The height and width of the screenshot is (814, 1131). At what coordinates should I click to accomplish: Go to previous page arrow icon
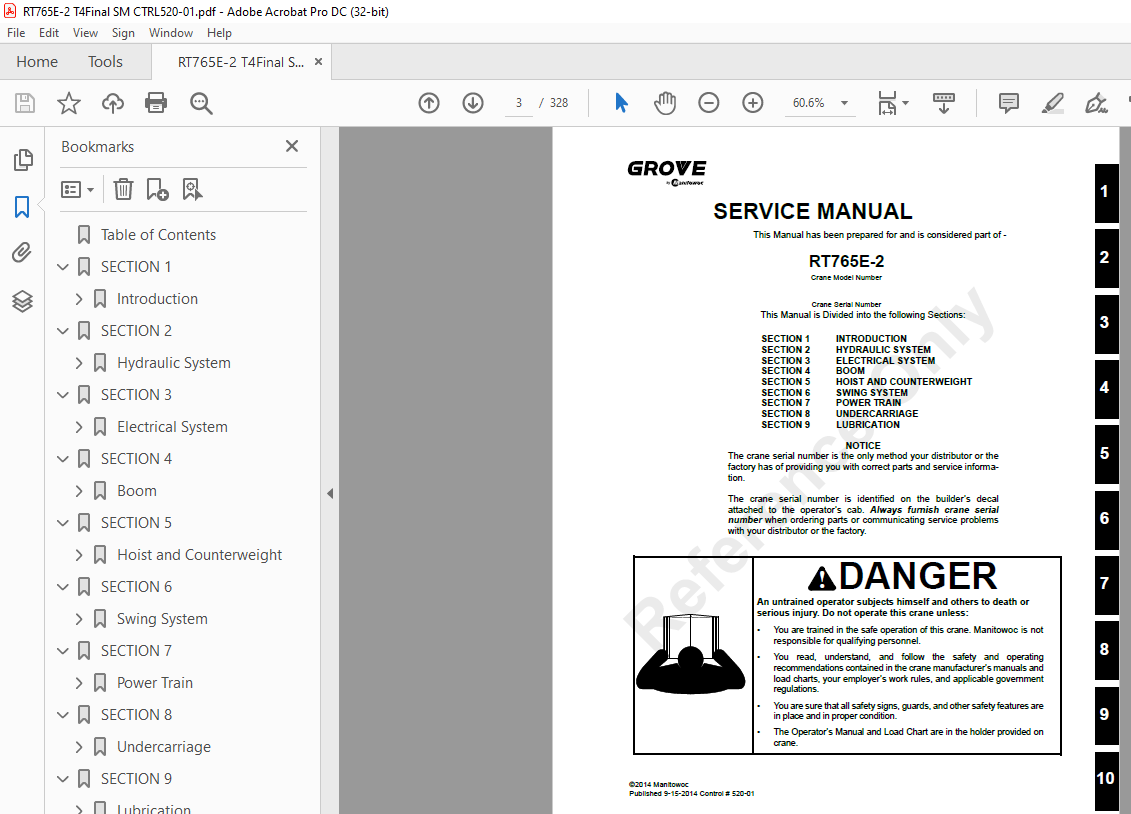tap(429, 103)
